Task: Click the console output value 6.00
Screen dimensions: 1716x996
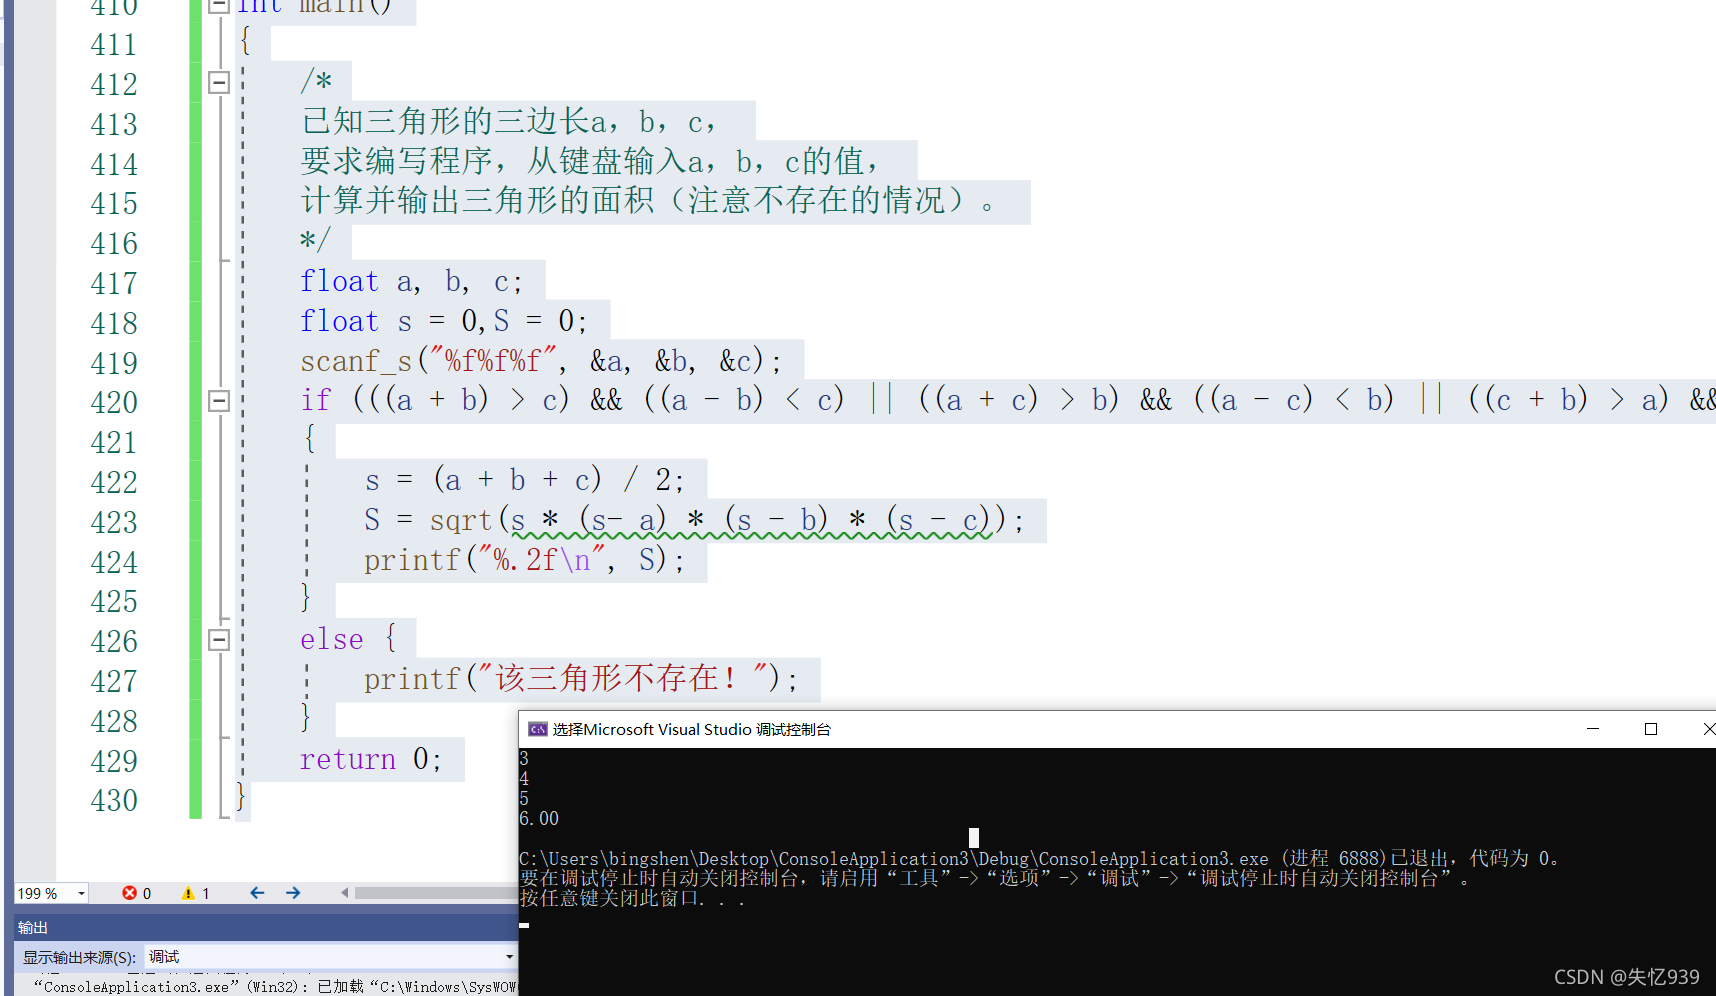Action: [539, 818]
